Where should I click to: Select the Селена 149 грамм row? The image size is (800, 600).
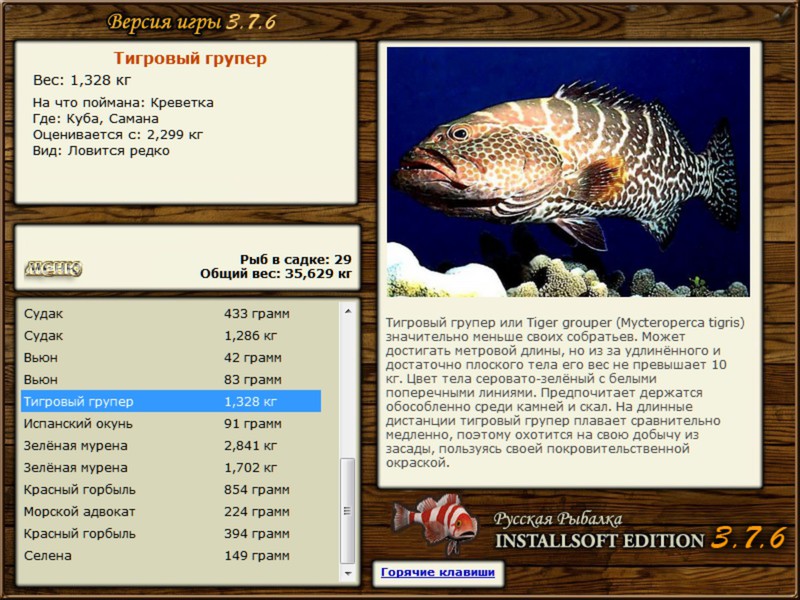coord(171,555)
